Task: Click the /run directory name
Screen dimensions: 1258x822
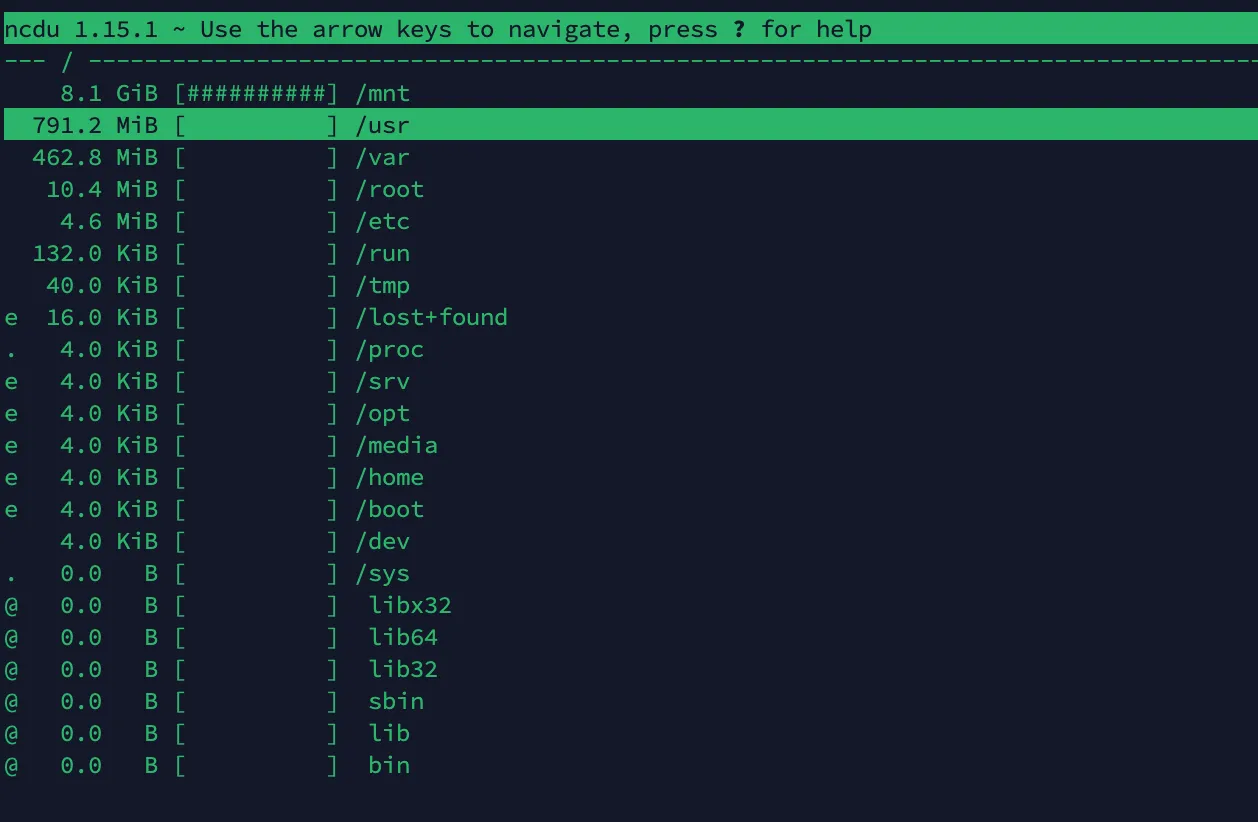Action: pos(383,254)
